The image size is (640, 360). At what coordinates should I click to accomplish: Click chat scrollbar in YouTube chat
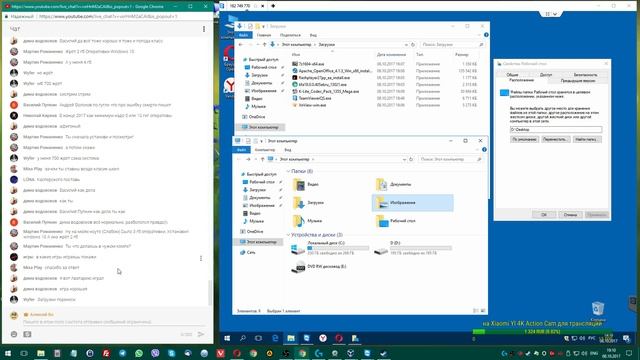click(210, 293)
